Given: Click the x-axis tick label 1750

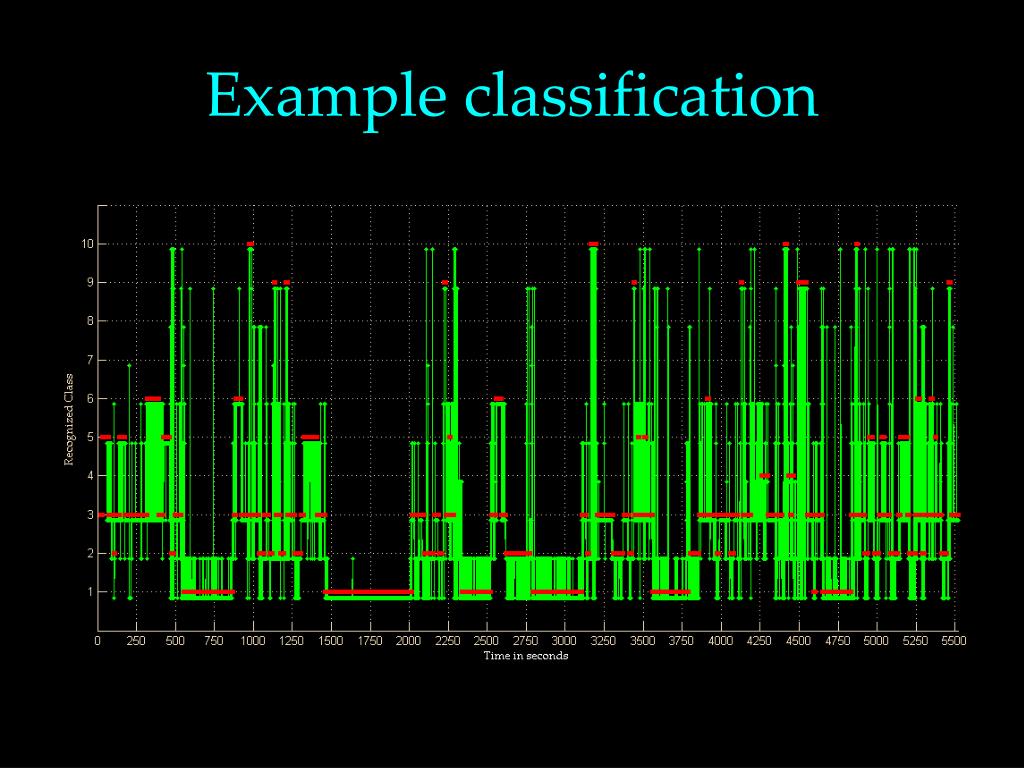Looking at the screenshot, I should click(x=370, y=641).
